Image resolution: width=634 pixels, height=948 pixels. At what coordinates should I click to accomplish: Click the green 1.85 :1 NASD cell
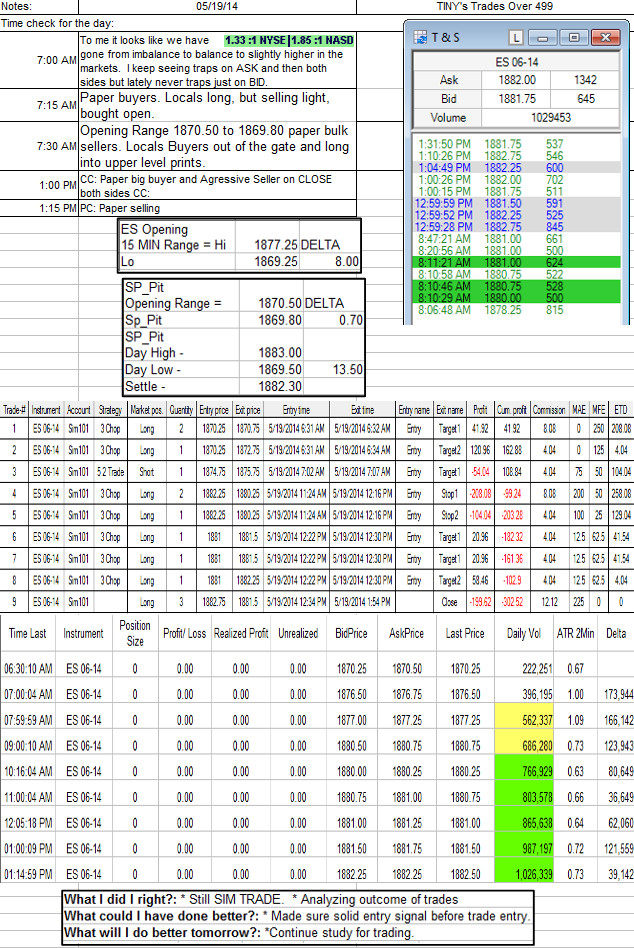[x=322, y=40]
